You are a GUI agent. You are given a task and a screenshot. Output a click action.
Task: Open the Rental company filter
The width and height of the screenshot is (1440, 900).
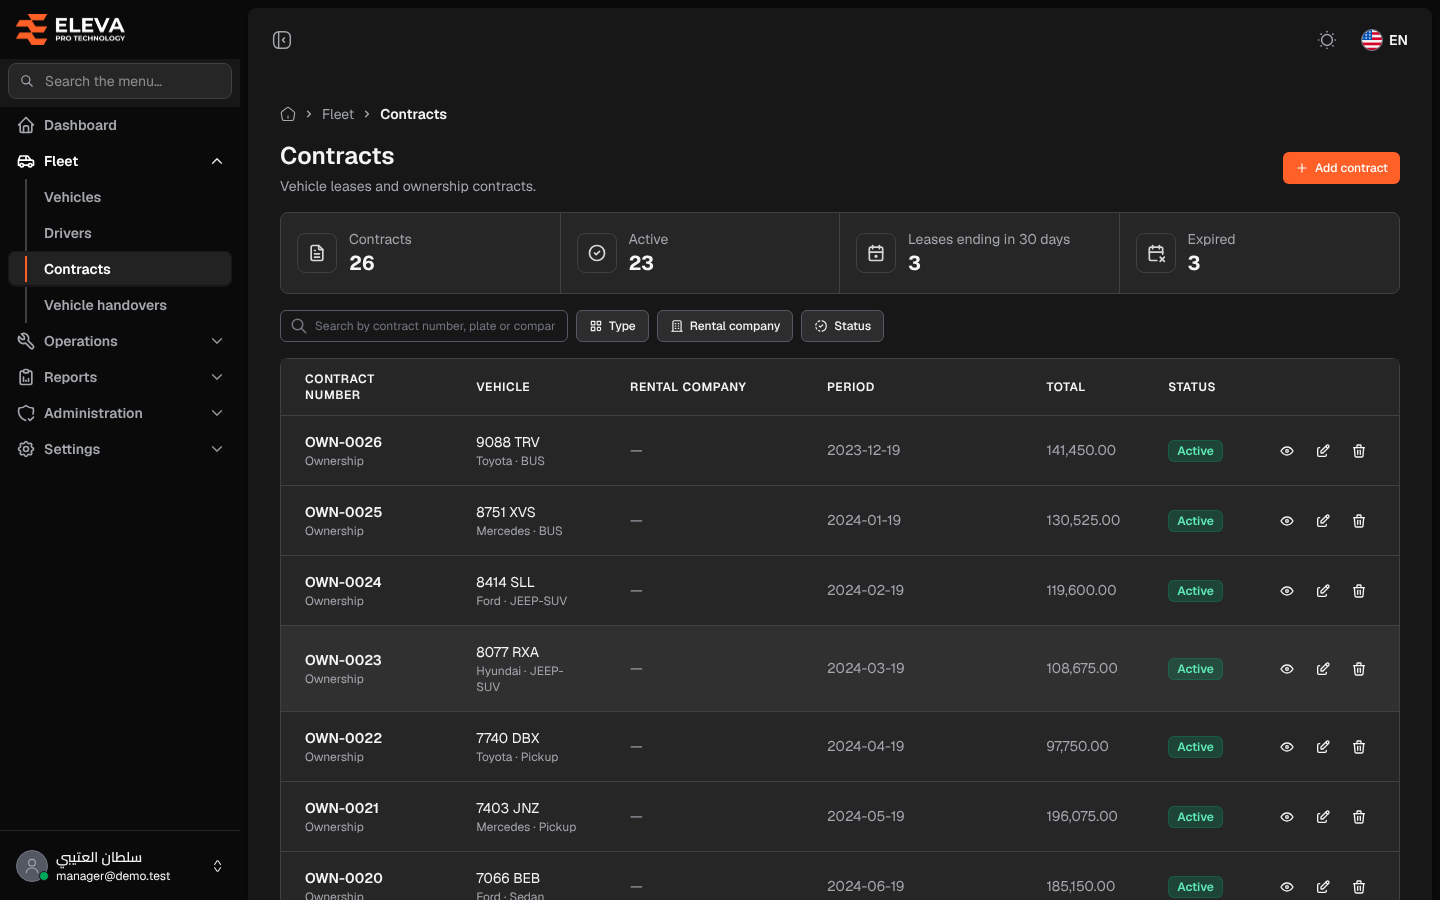(725, 326)
